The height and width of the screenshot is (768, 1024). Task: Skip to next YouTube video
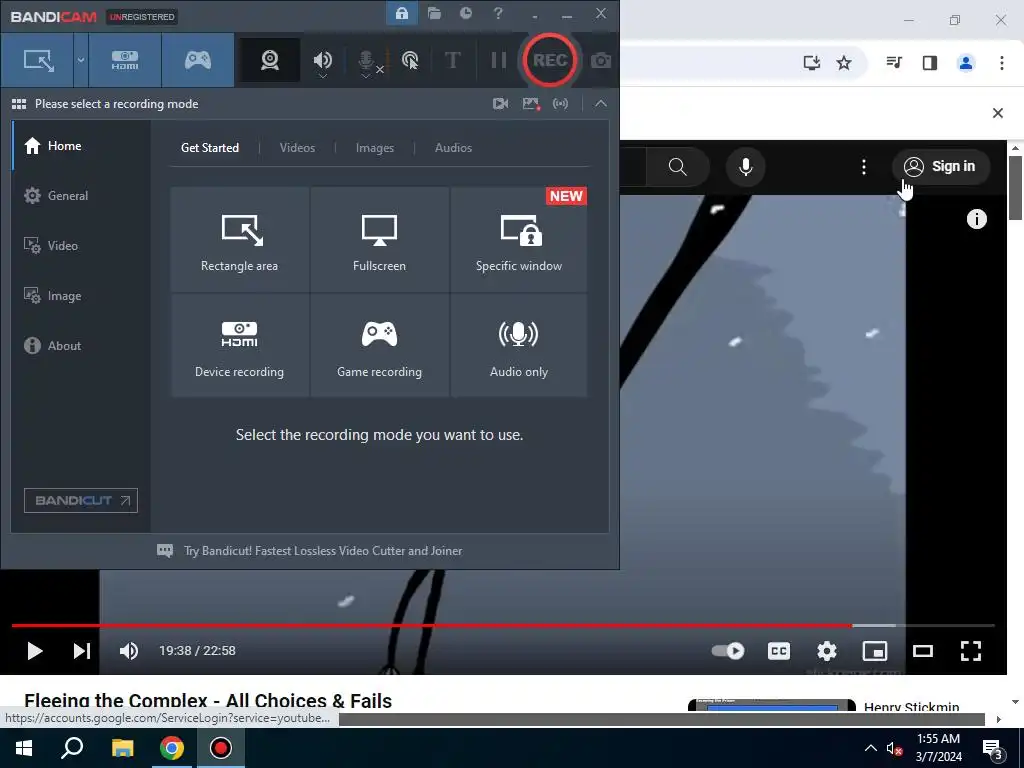(x=82, y=650)
